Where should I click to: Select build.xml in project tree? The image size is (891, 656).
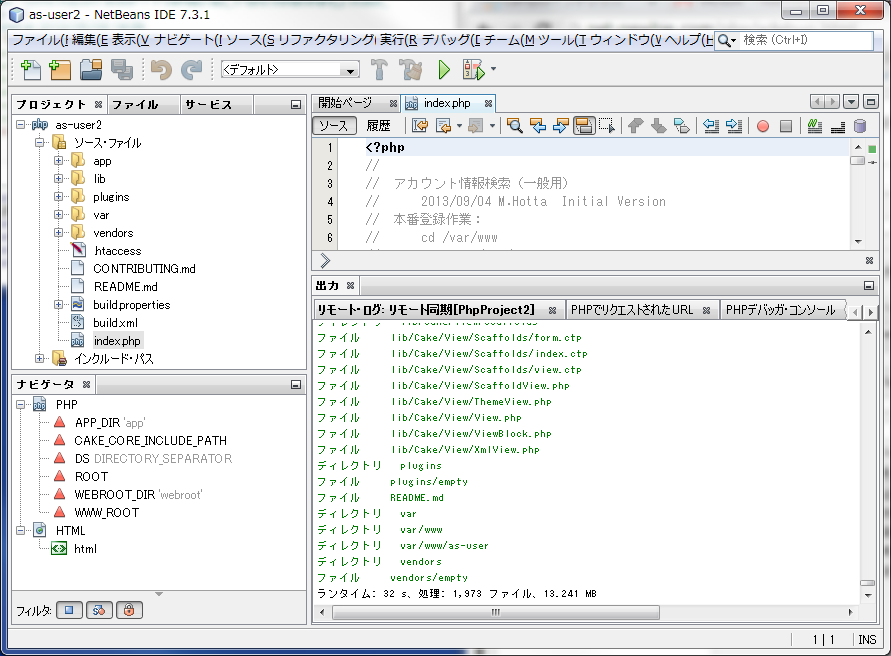(x=115, y=323)
